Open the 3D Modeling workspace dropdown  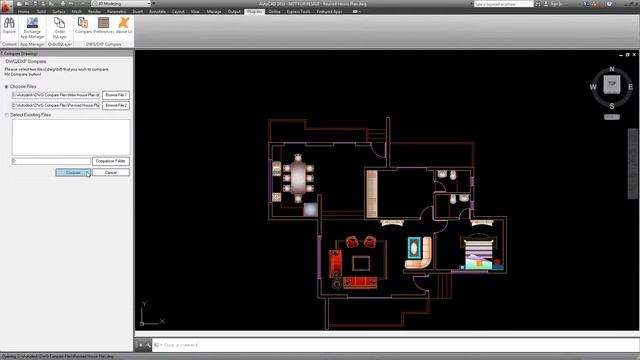(x=122, y=4)
